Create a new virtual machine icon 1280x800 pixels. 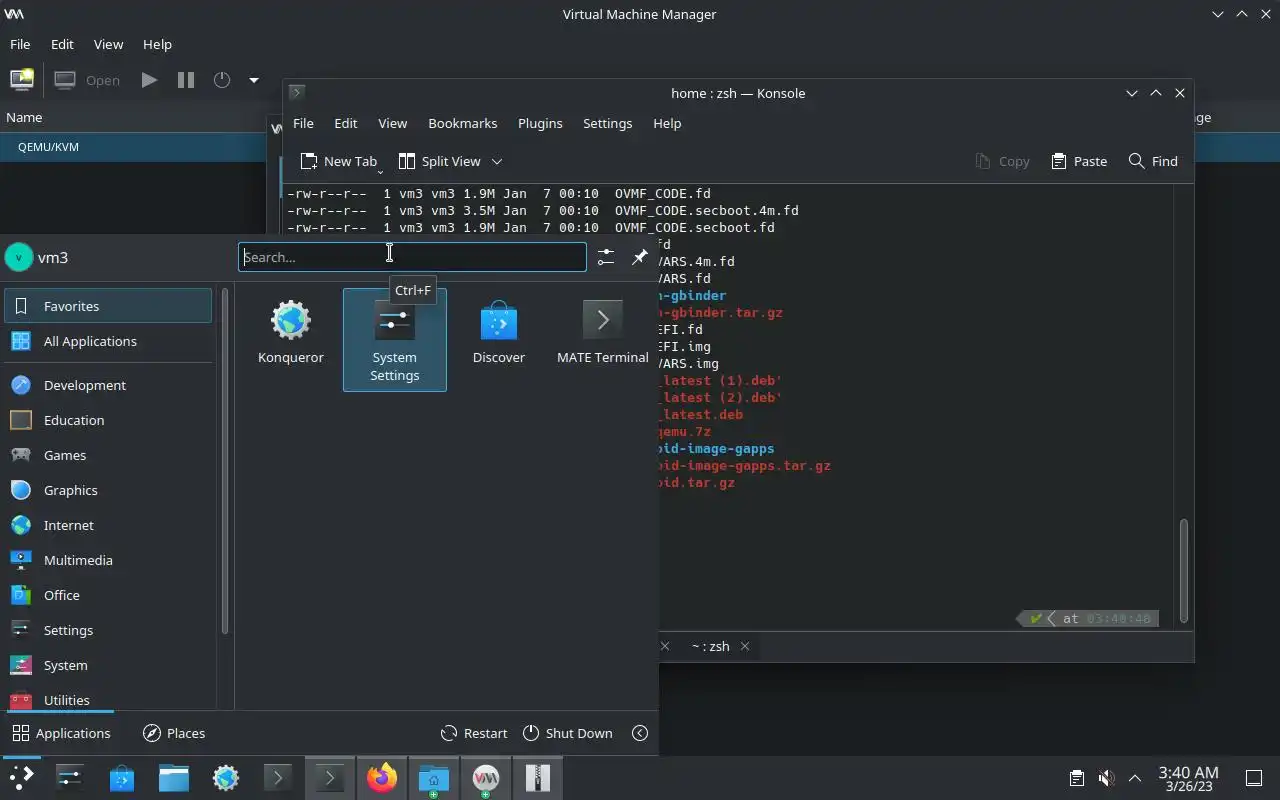[21, 80]
